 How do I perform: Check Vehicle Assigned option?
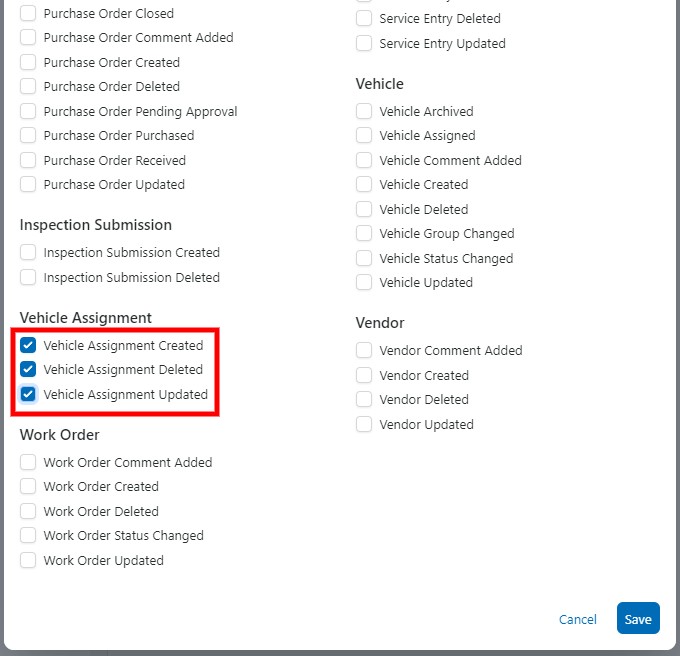(364, 135)
